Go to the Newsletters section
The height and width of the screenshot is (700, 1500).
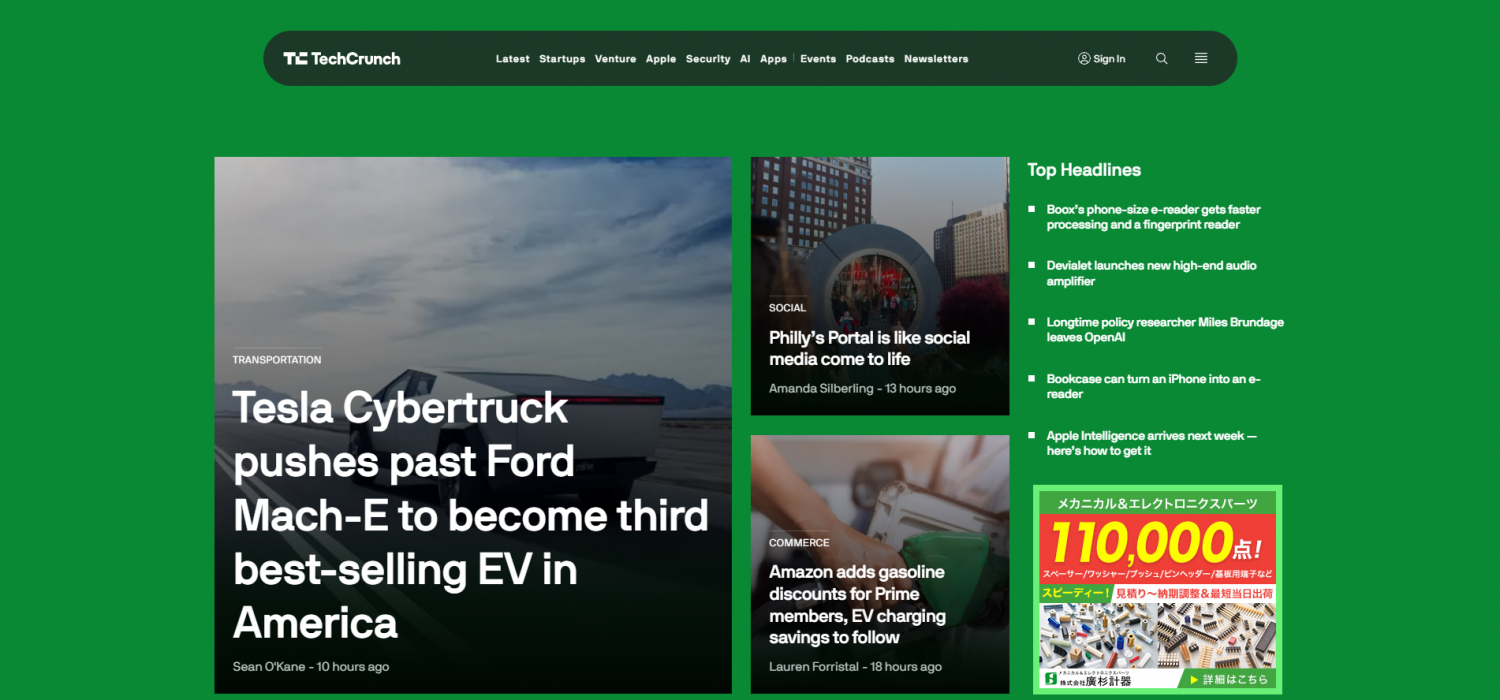click(x=936, y=59)
